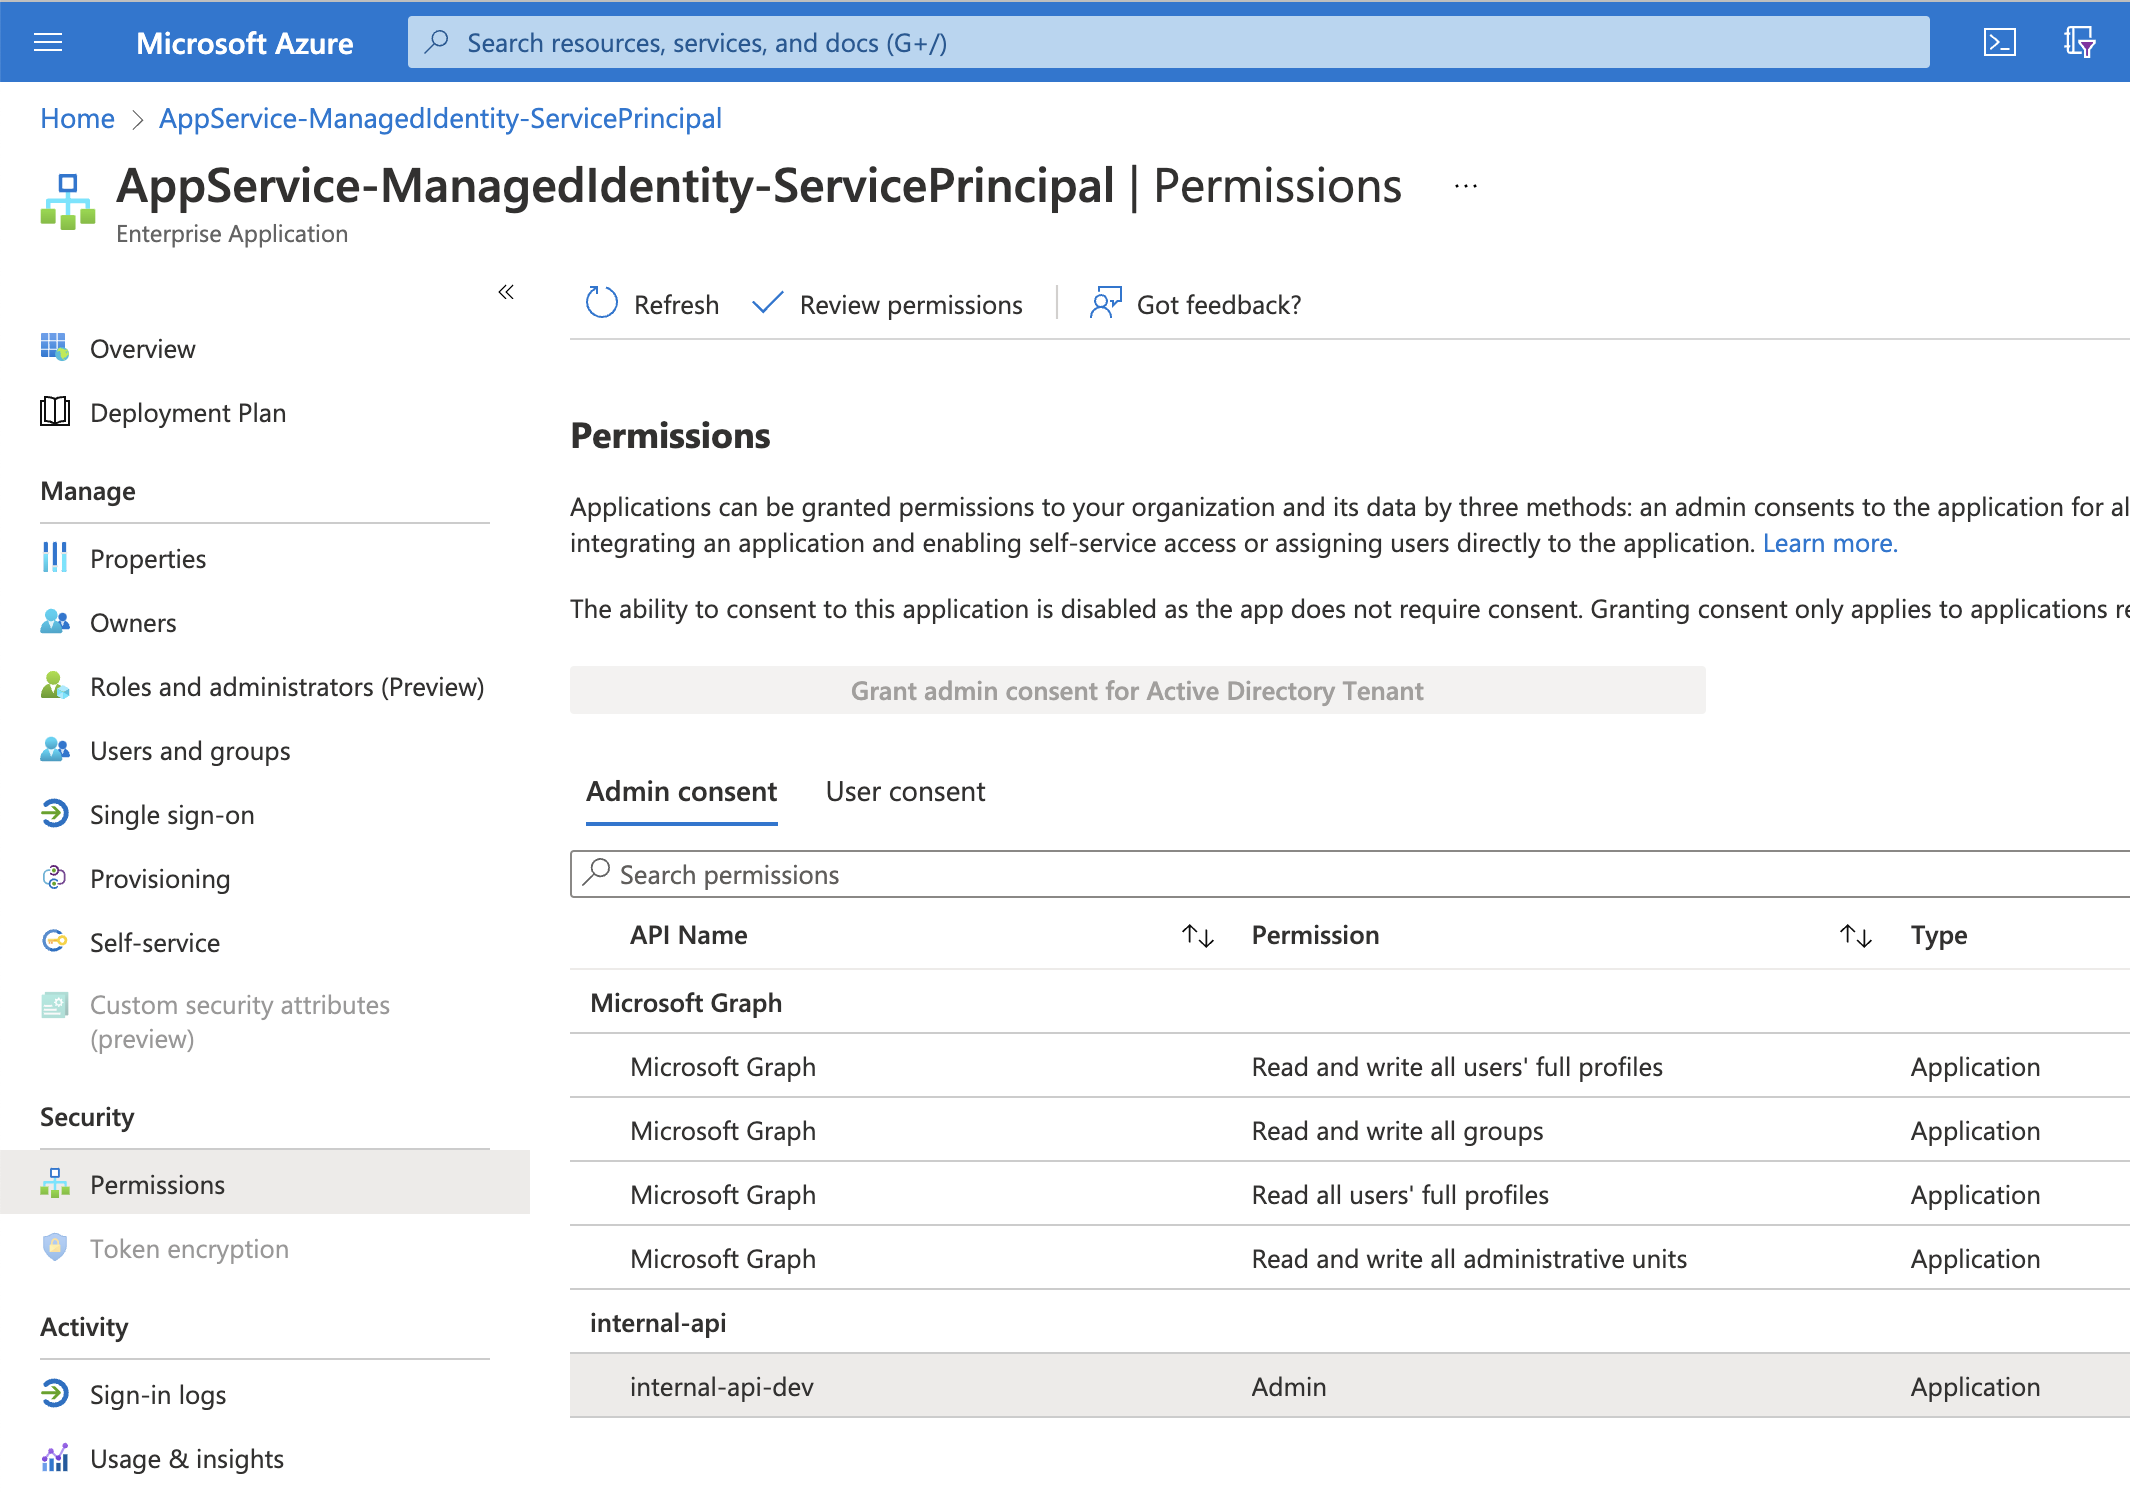Click AppService-ManagedIdentity-ServicePrincipal breadcrumb link

click(x=440, y=118)
